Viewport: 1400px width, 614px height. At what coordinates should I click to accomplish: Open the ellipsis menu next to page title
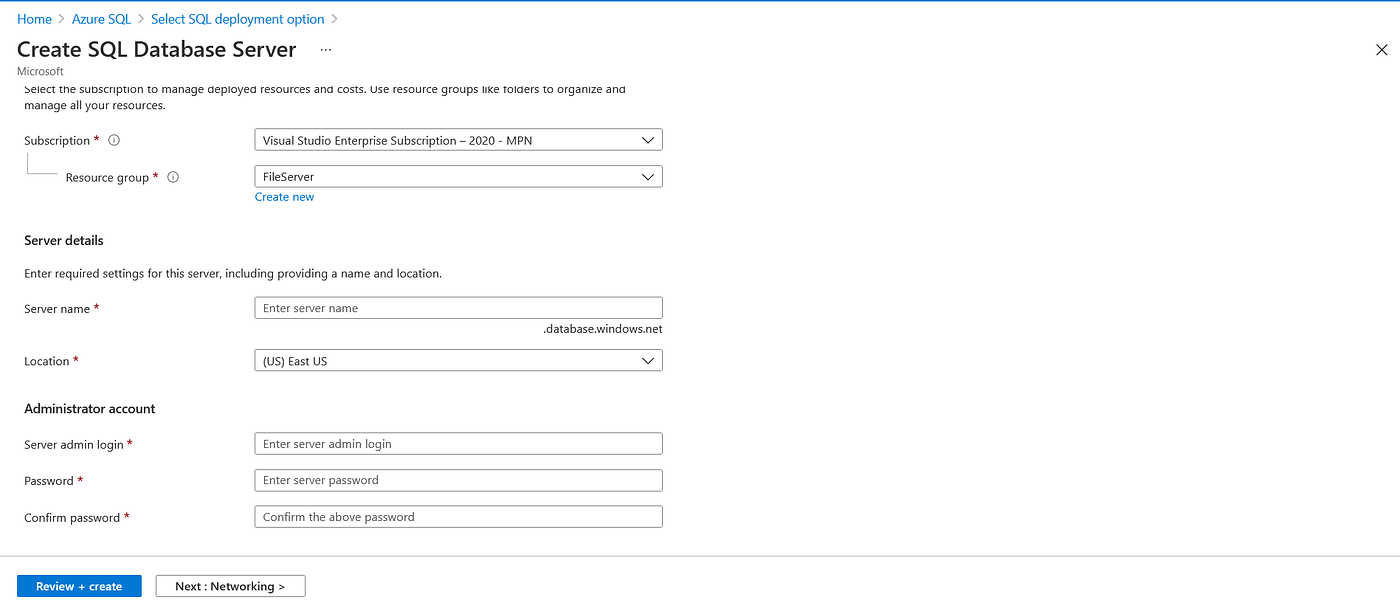[325, 49]
